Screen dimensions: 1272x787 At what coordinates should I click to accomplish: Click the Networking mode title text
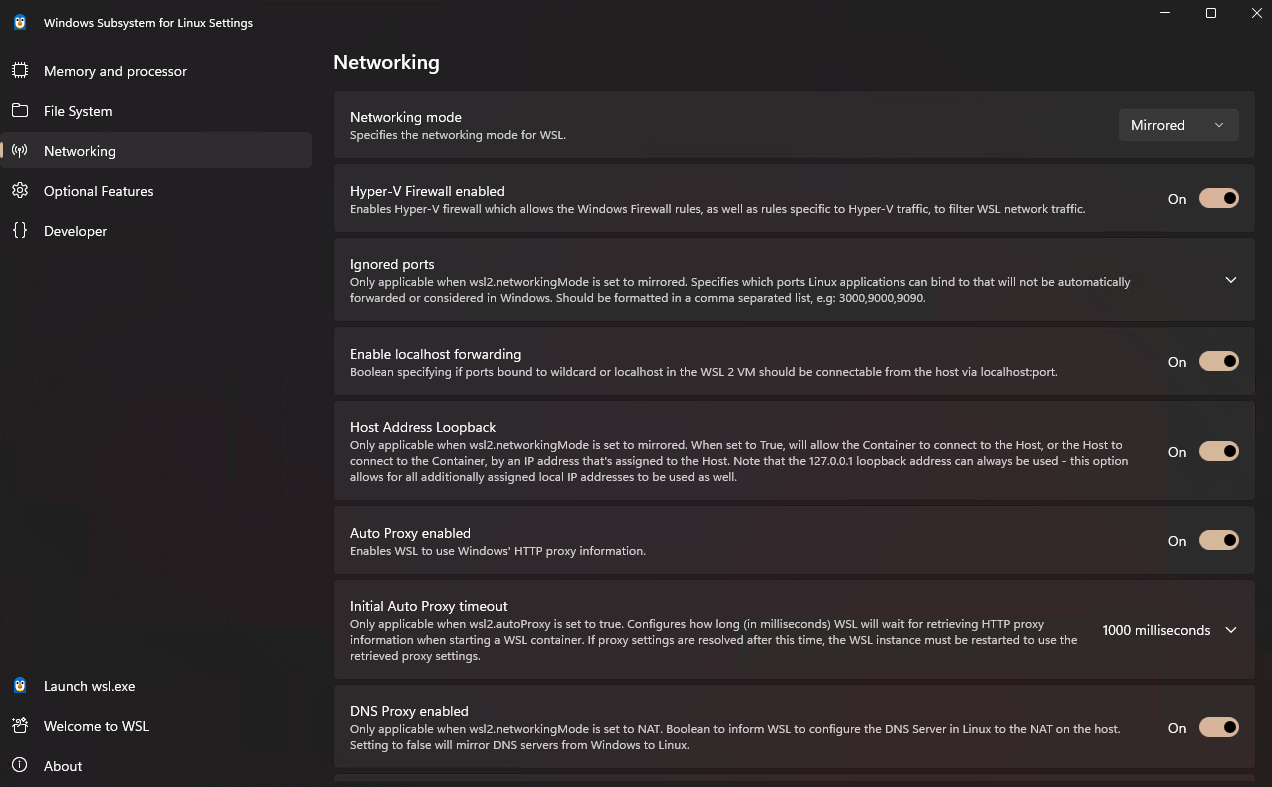(406, 117)
